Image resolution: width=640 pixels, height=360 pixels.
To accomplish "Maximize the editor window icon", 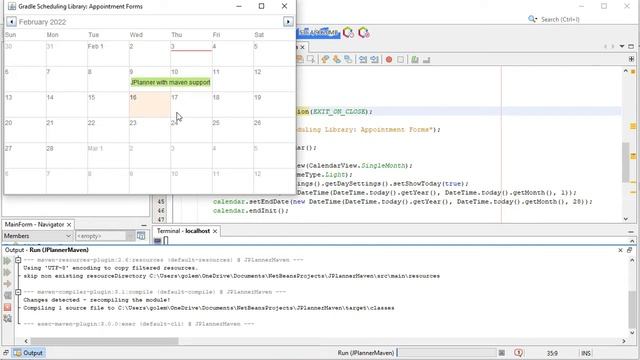I will (x=631, y=46).
